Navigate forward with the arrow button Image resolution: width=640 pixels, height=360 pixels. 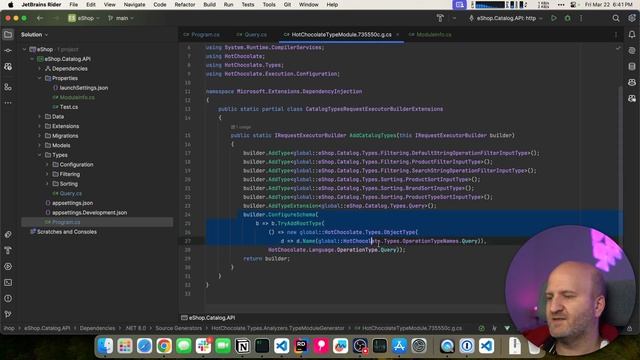coord(56,18)
